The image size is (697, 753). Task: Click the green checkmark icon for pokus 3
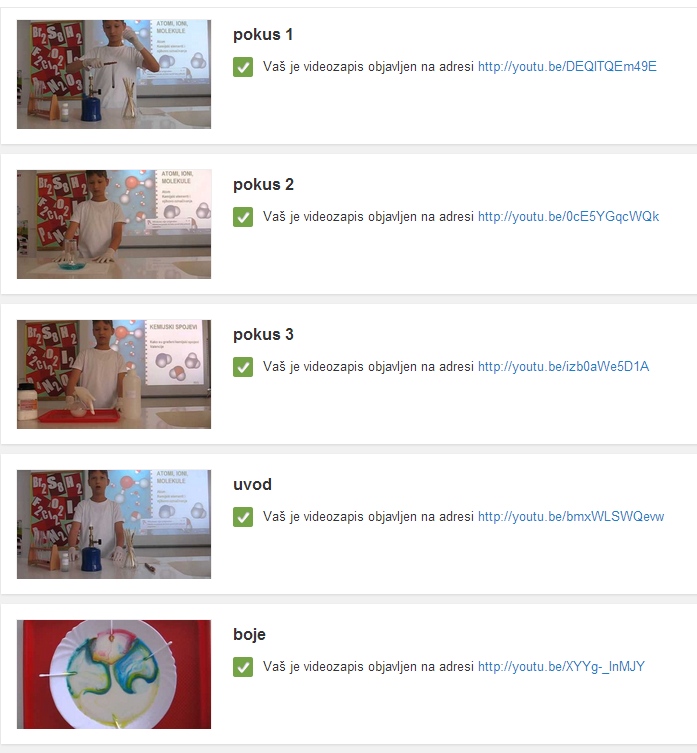(243, 367)
